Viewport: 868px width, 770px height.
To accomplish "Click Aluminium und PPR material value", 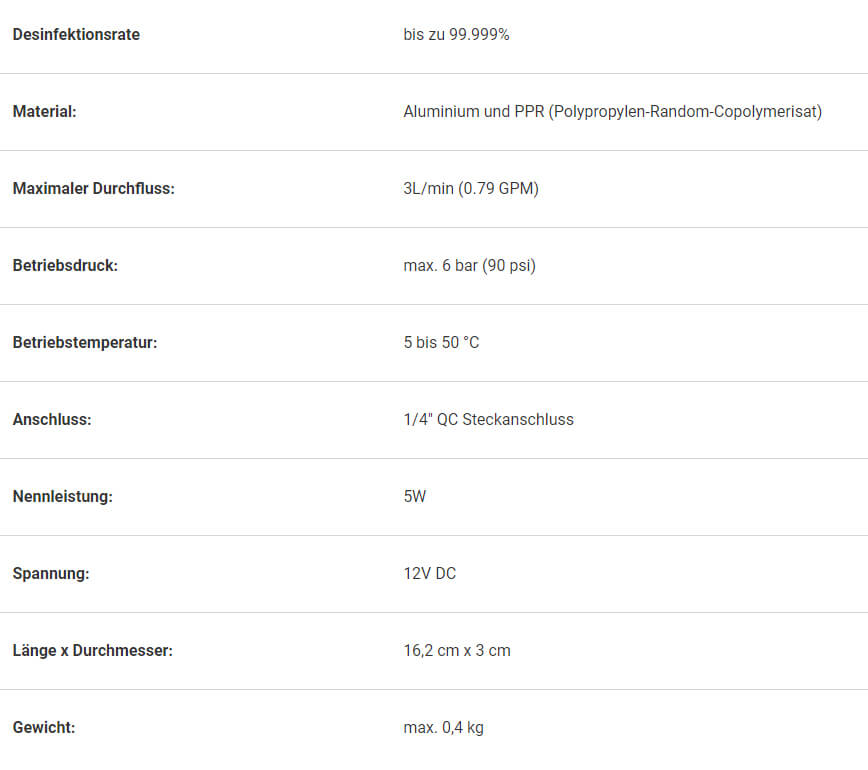I will click(x=613, y=111).
